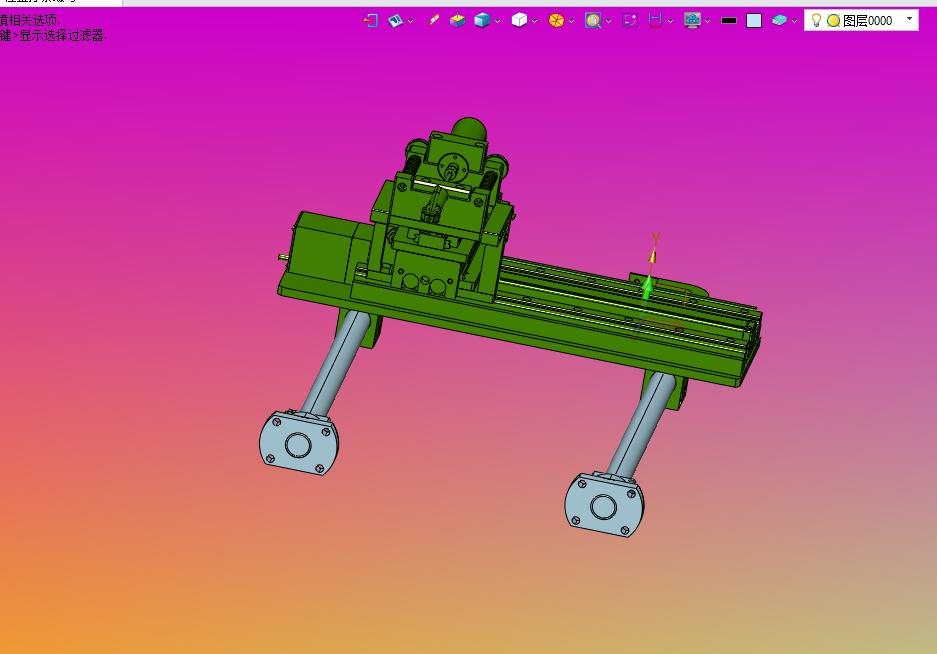
Task: Open the white cube view dropdown arrow
Action: [534, 22]
